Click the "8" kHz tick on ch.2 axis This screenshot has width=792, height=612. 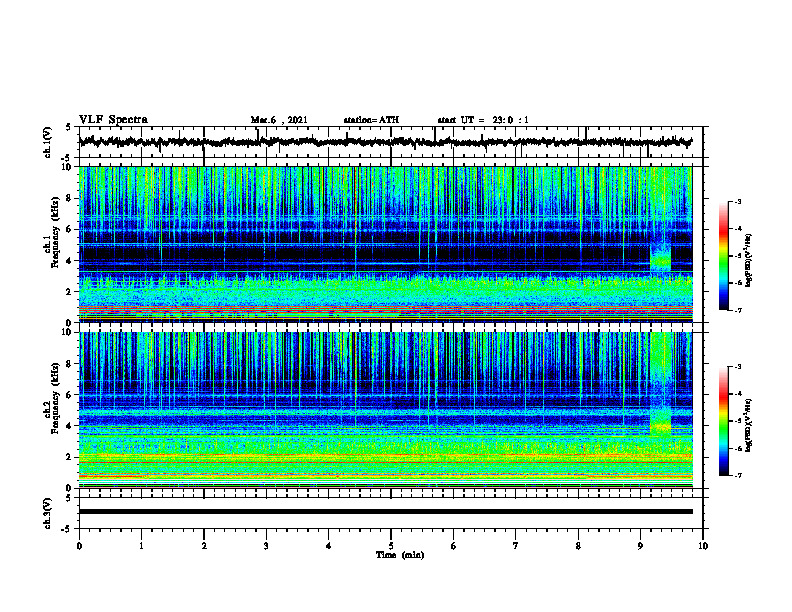pos(70,364)
